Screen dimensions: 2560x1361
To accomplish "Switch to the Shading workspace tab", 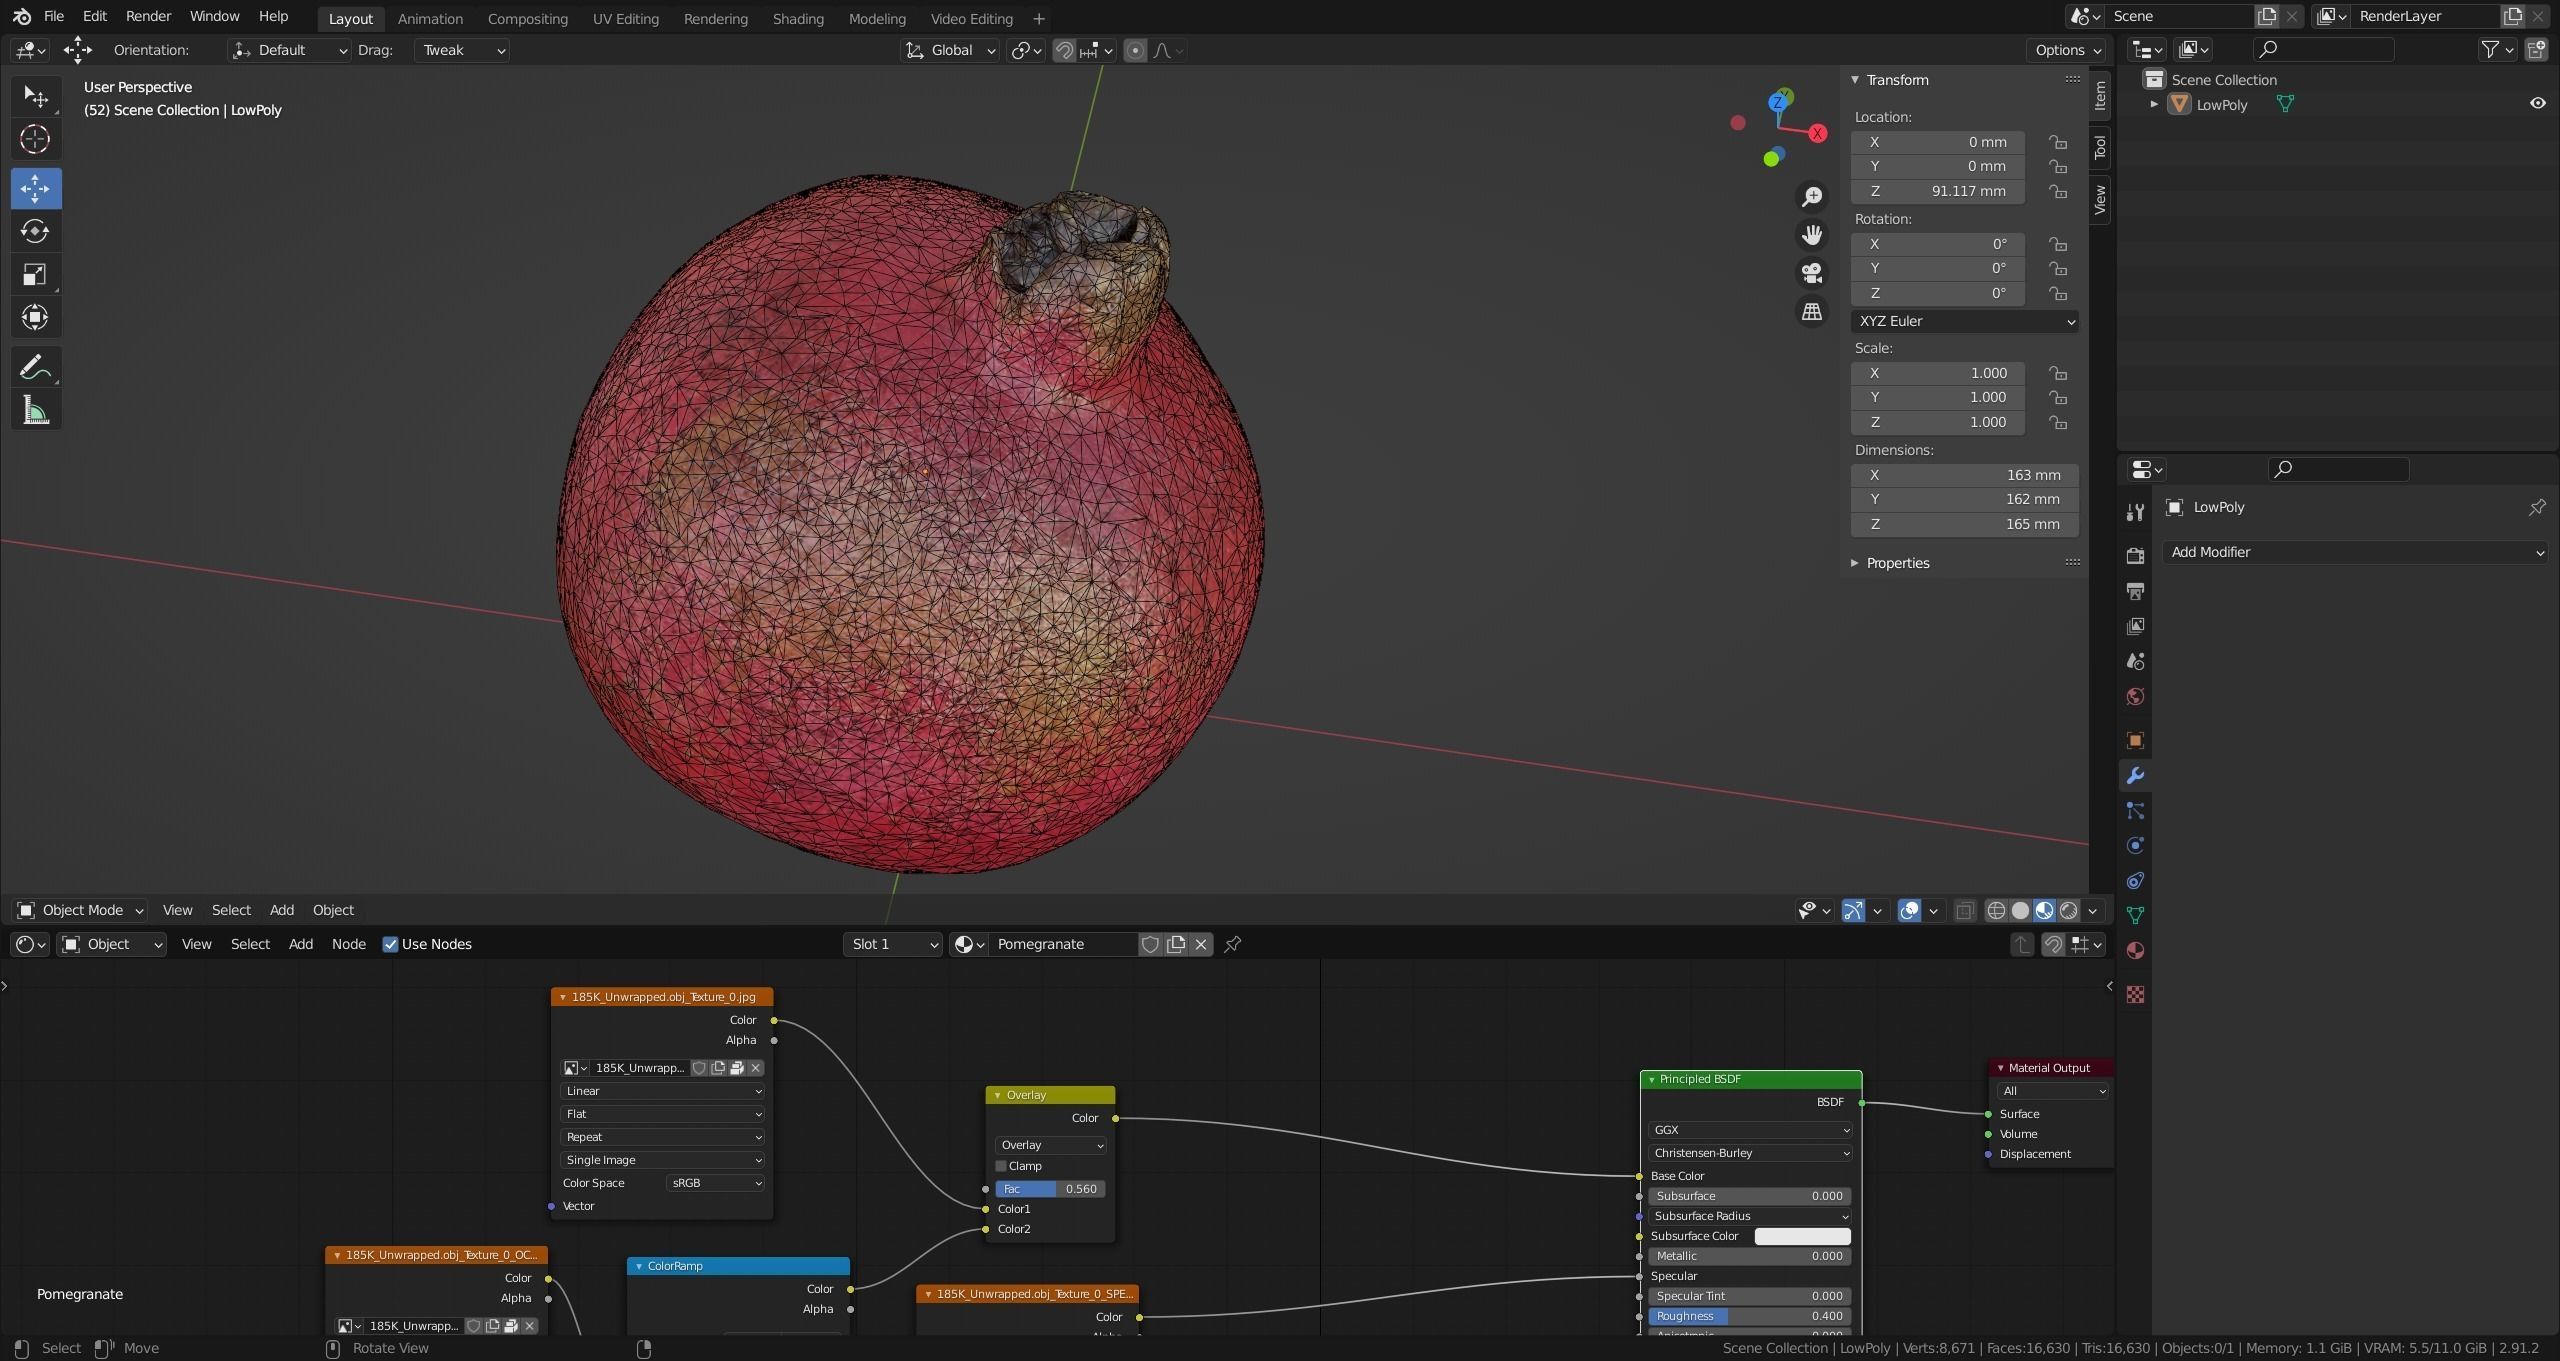I will [798, 19].
